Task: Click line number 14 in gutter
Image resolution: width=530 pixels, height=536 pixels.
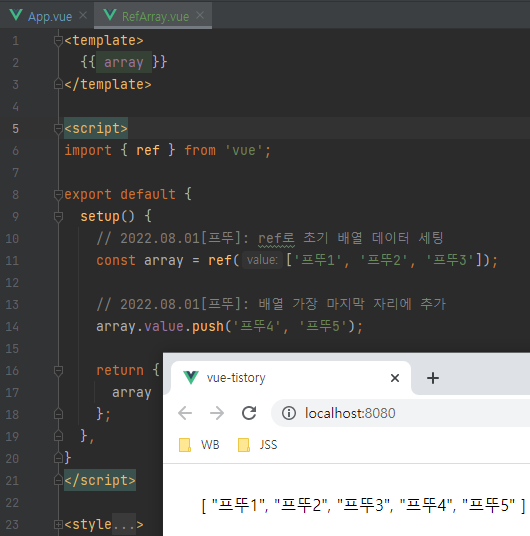Action: 12,327
